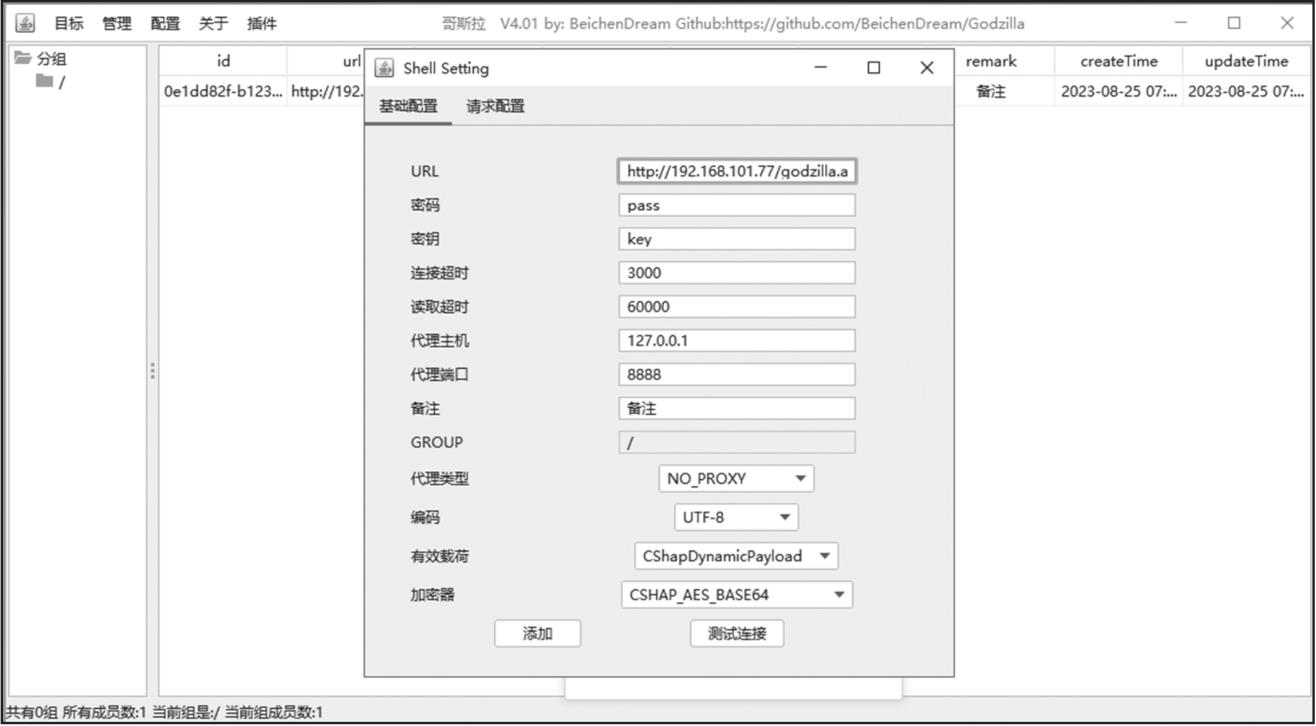Click the 连接超时 field showing 3000
1316x726 pixels.
[737, 273]
